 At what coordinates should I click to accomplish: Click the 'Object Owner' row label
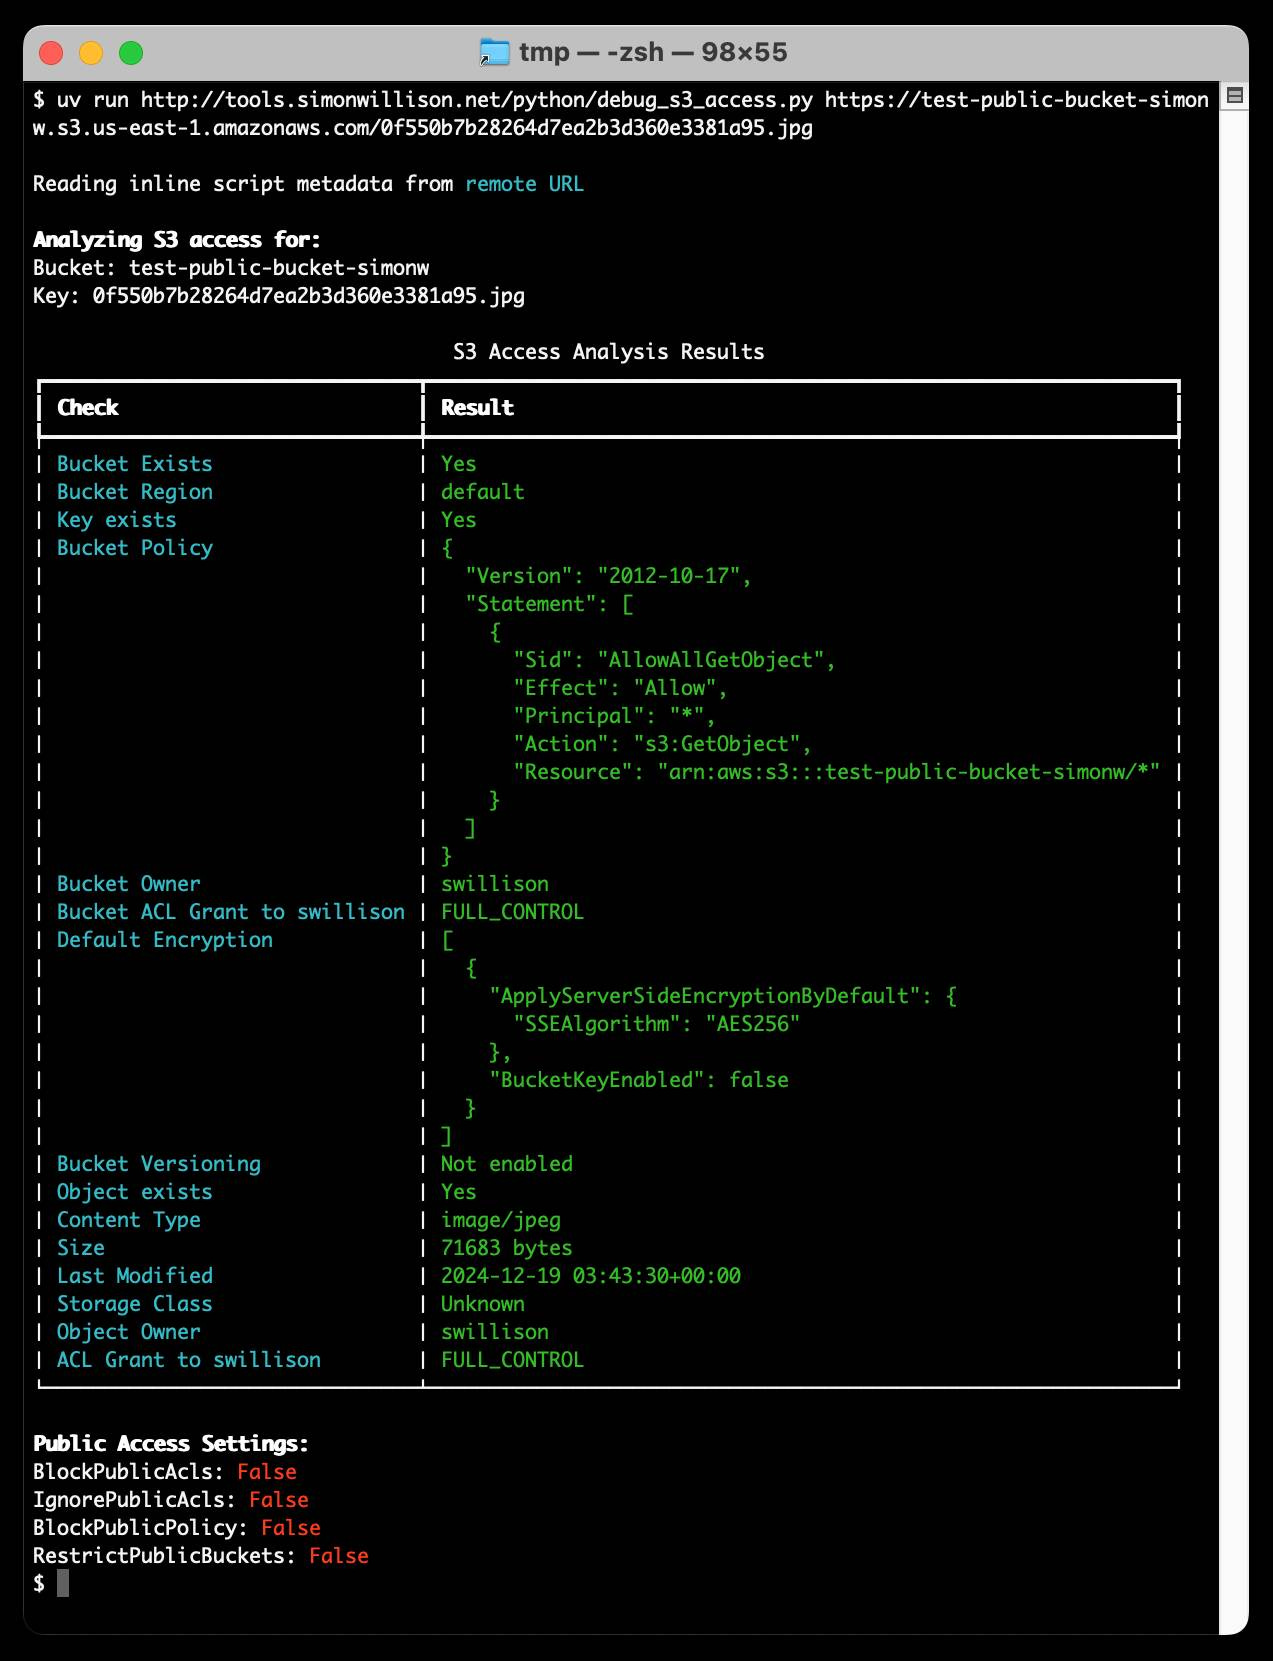128,1332
